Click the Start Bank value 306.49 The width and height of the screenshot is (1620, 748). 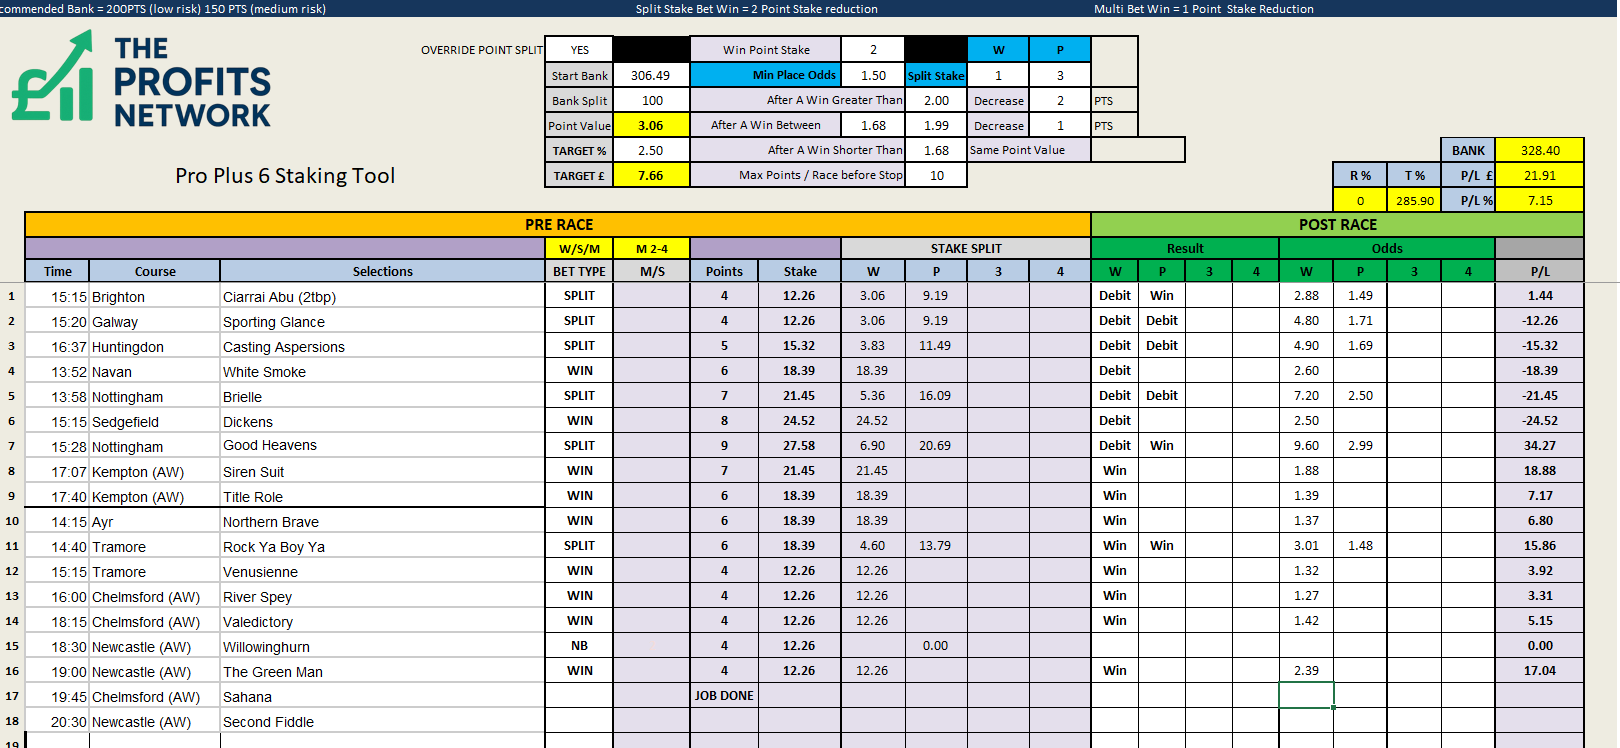coord(651,76)
